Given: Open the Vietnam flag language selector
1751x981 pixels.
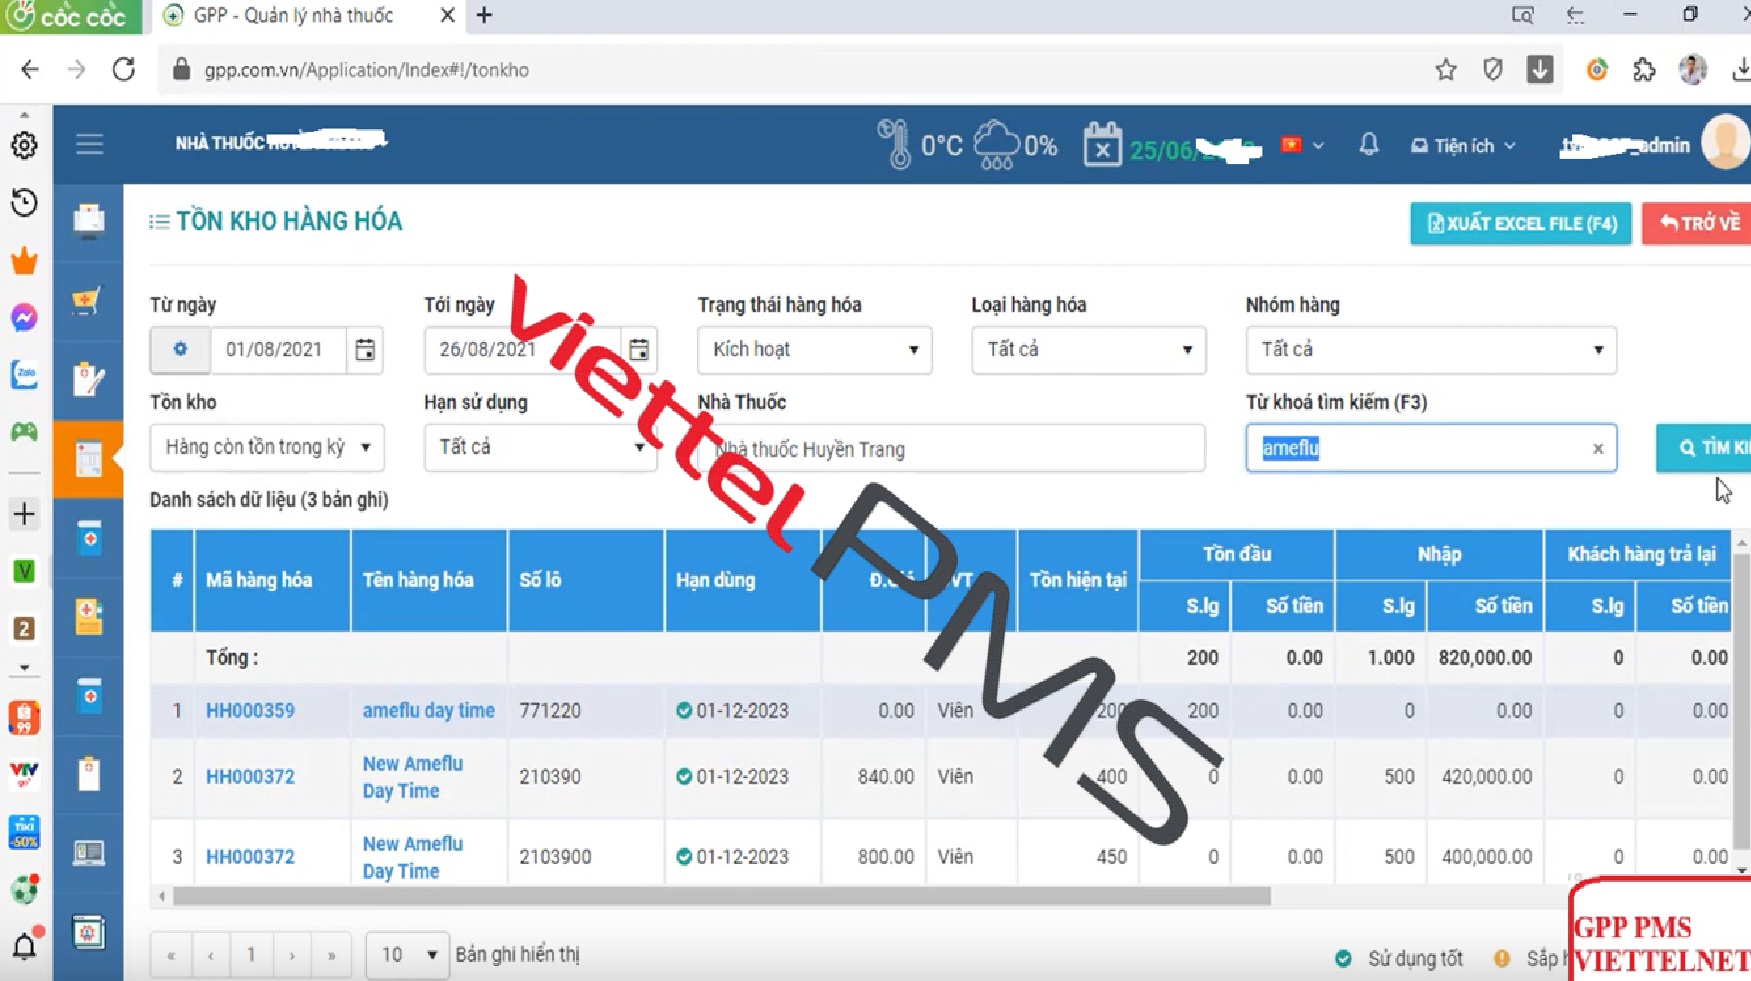Looking at the screenshot, I should pyautogui.click(x=1302, y=146).
